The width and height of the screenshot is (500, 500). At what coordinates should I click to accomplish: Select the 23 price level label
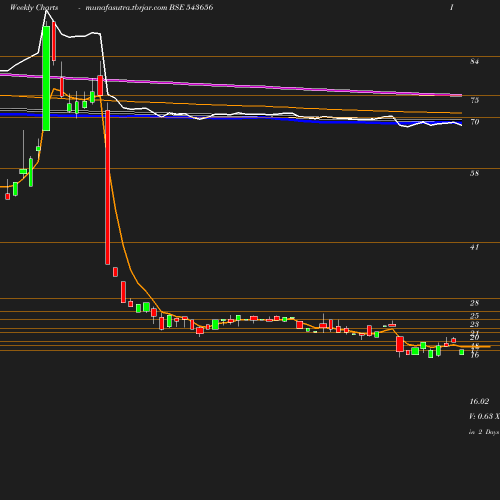[x=474, y=324]
